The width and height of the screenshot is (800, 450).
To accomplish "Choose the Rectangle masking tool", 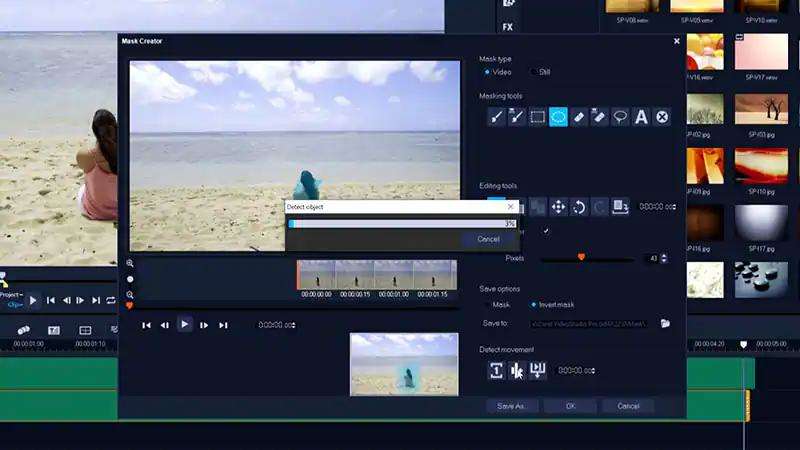I will pos(537,117).
